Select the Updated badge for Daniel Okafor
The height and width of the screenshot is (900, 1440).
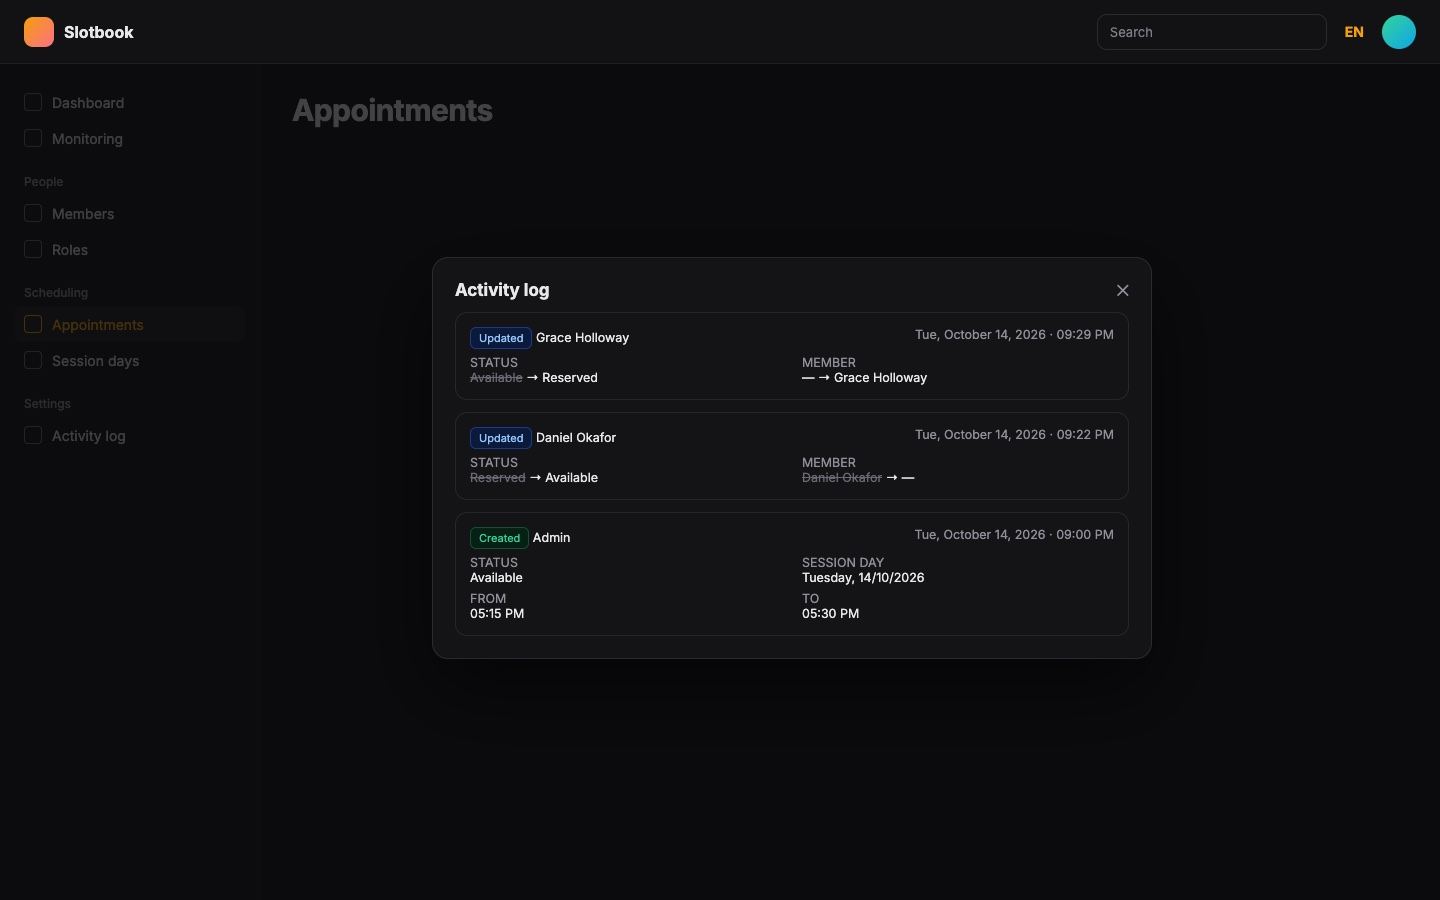(x=501, y=438)
